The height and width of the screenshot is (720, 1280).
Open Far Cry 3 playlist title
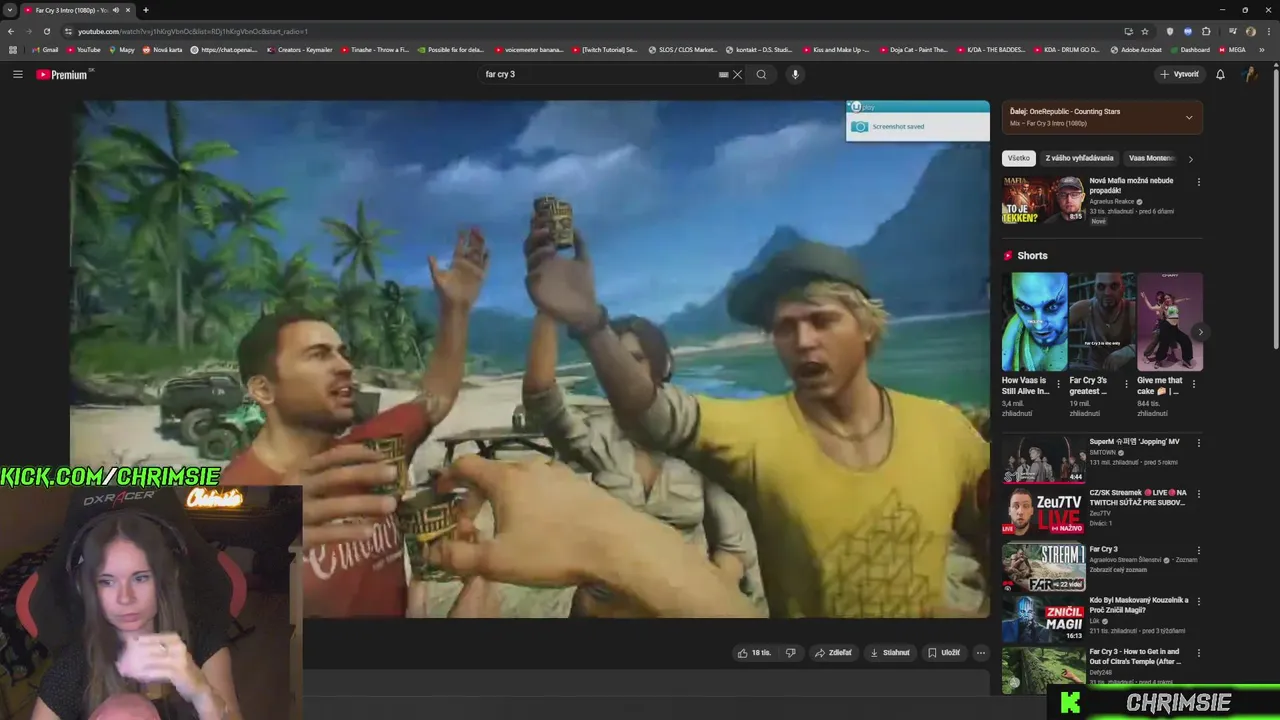[1103, 549]
